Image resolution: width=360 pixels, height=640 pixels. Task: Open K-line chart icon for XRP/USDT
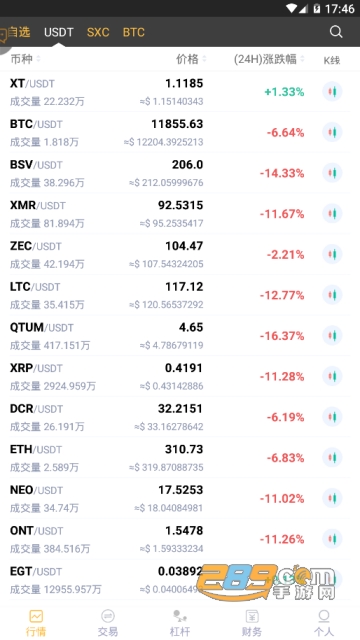pos(332,376)
